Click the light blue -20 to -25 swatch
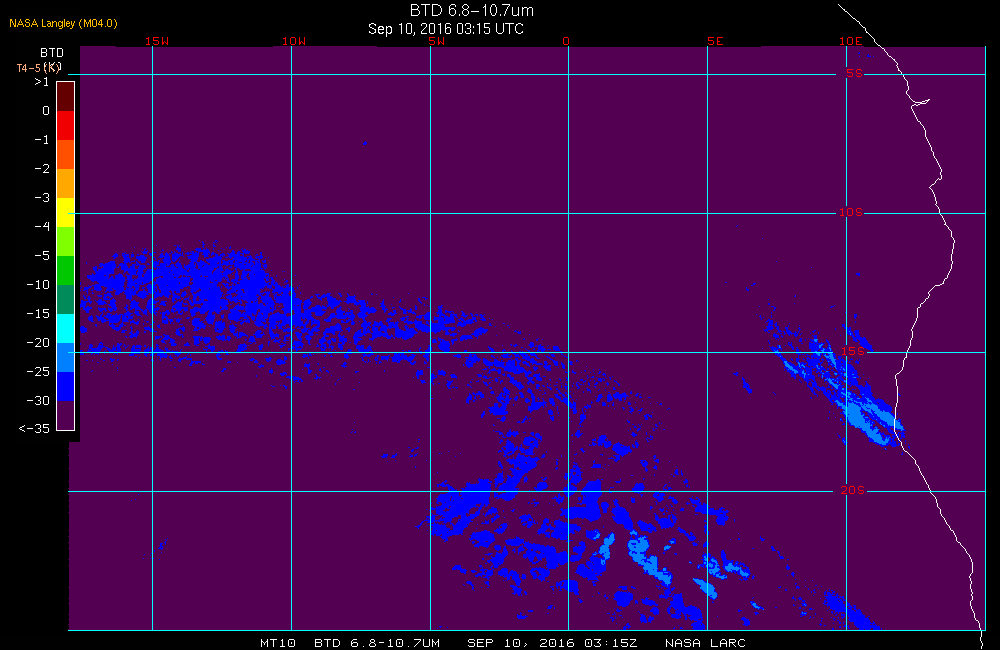 66,357
